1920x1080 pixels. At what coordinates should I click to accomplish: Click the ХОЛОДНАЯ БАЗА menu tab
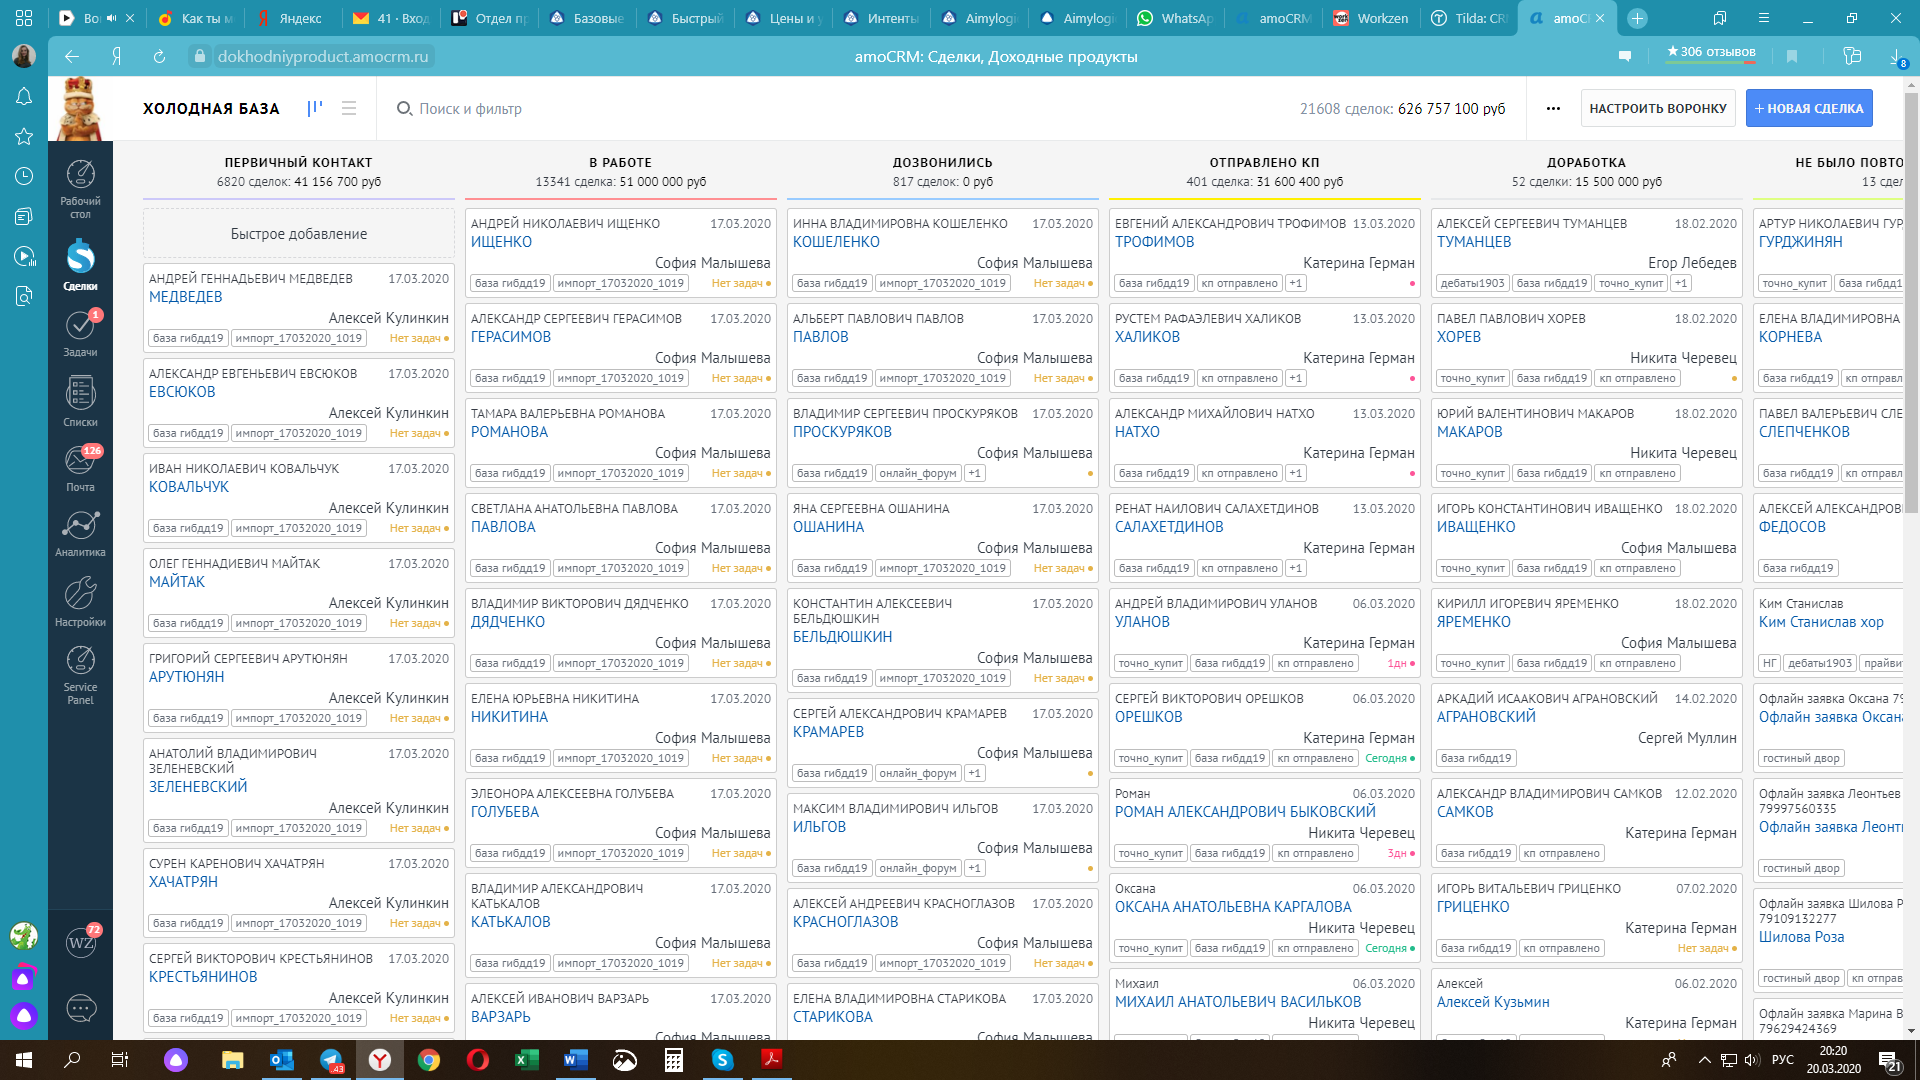(211, 108)
